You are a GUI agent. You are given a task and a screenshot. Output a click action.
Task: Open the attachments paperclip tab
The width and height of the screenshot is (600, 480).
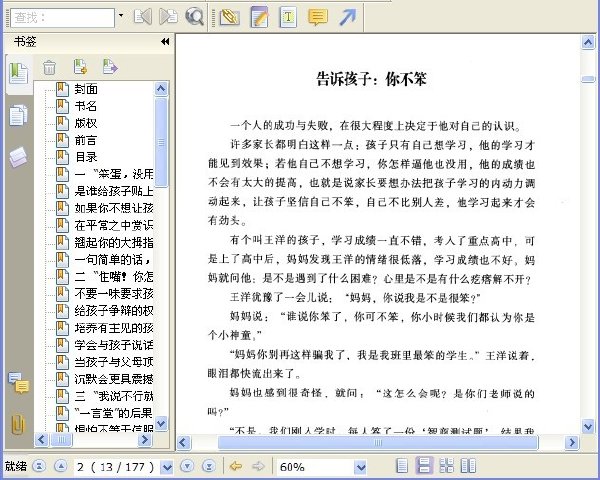(x=18, y=423)
